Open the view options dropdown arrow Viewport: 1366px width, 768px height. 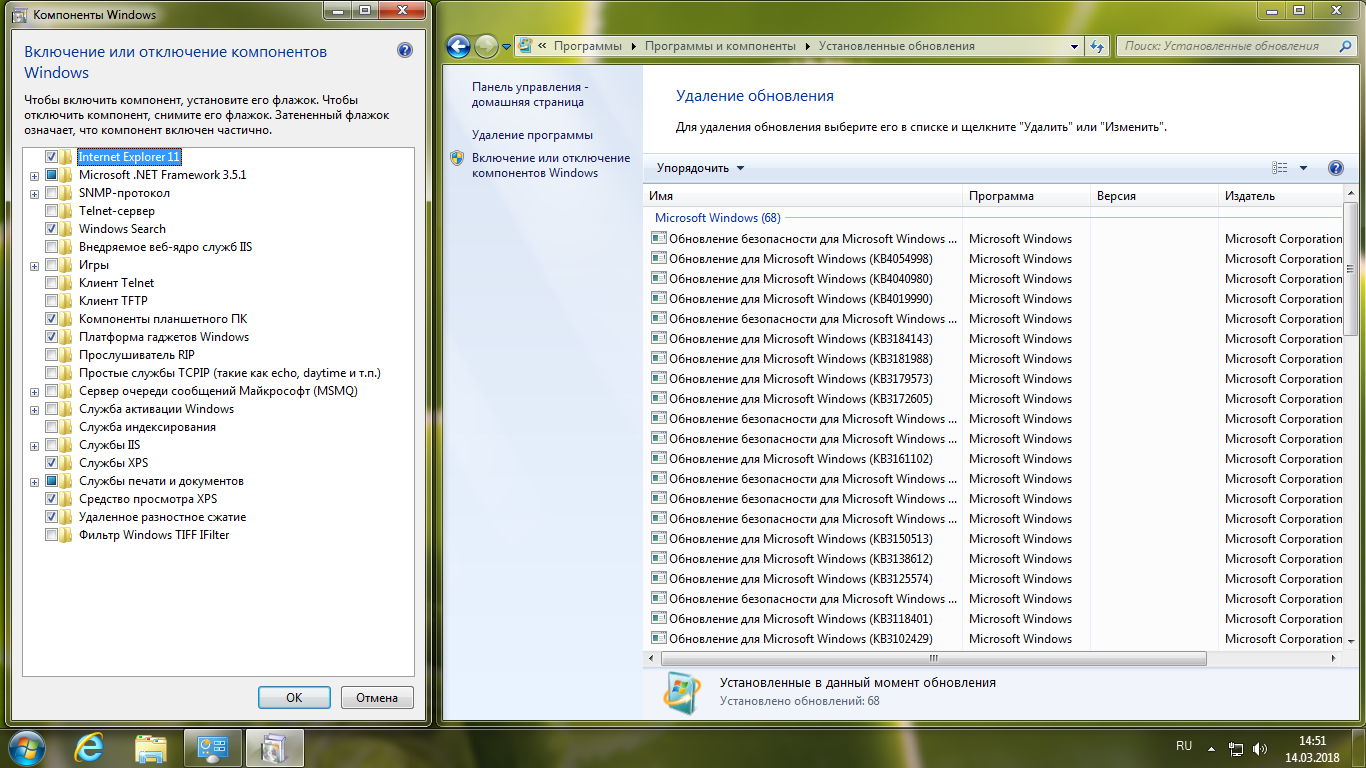1303,168
